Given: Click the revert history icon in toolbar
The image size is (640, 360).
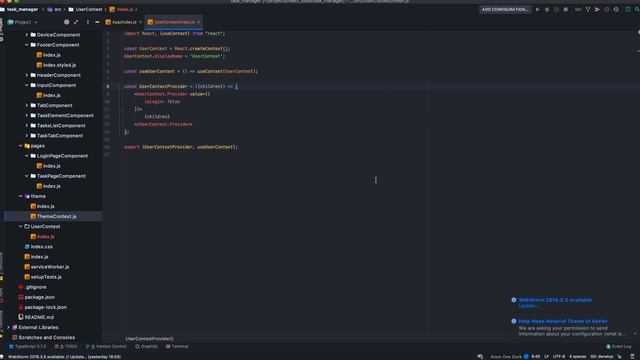Looking at the screenshot, I should pos(616,9).
